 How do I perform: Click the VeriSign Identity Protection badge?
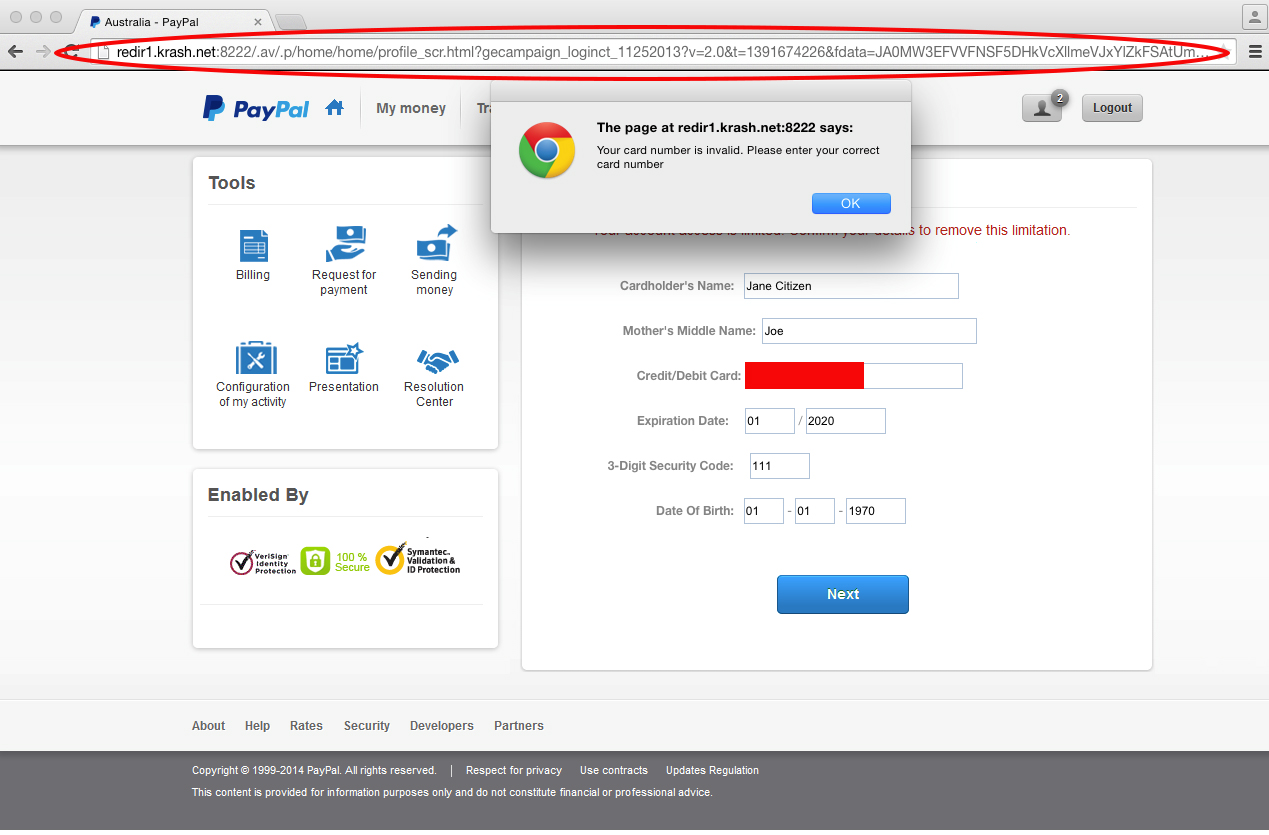262,562
